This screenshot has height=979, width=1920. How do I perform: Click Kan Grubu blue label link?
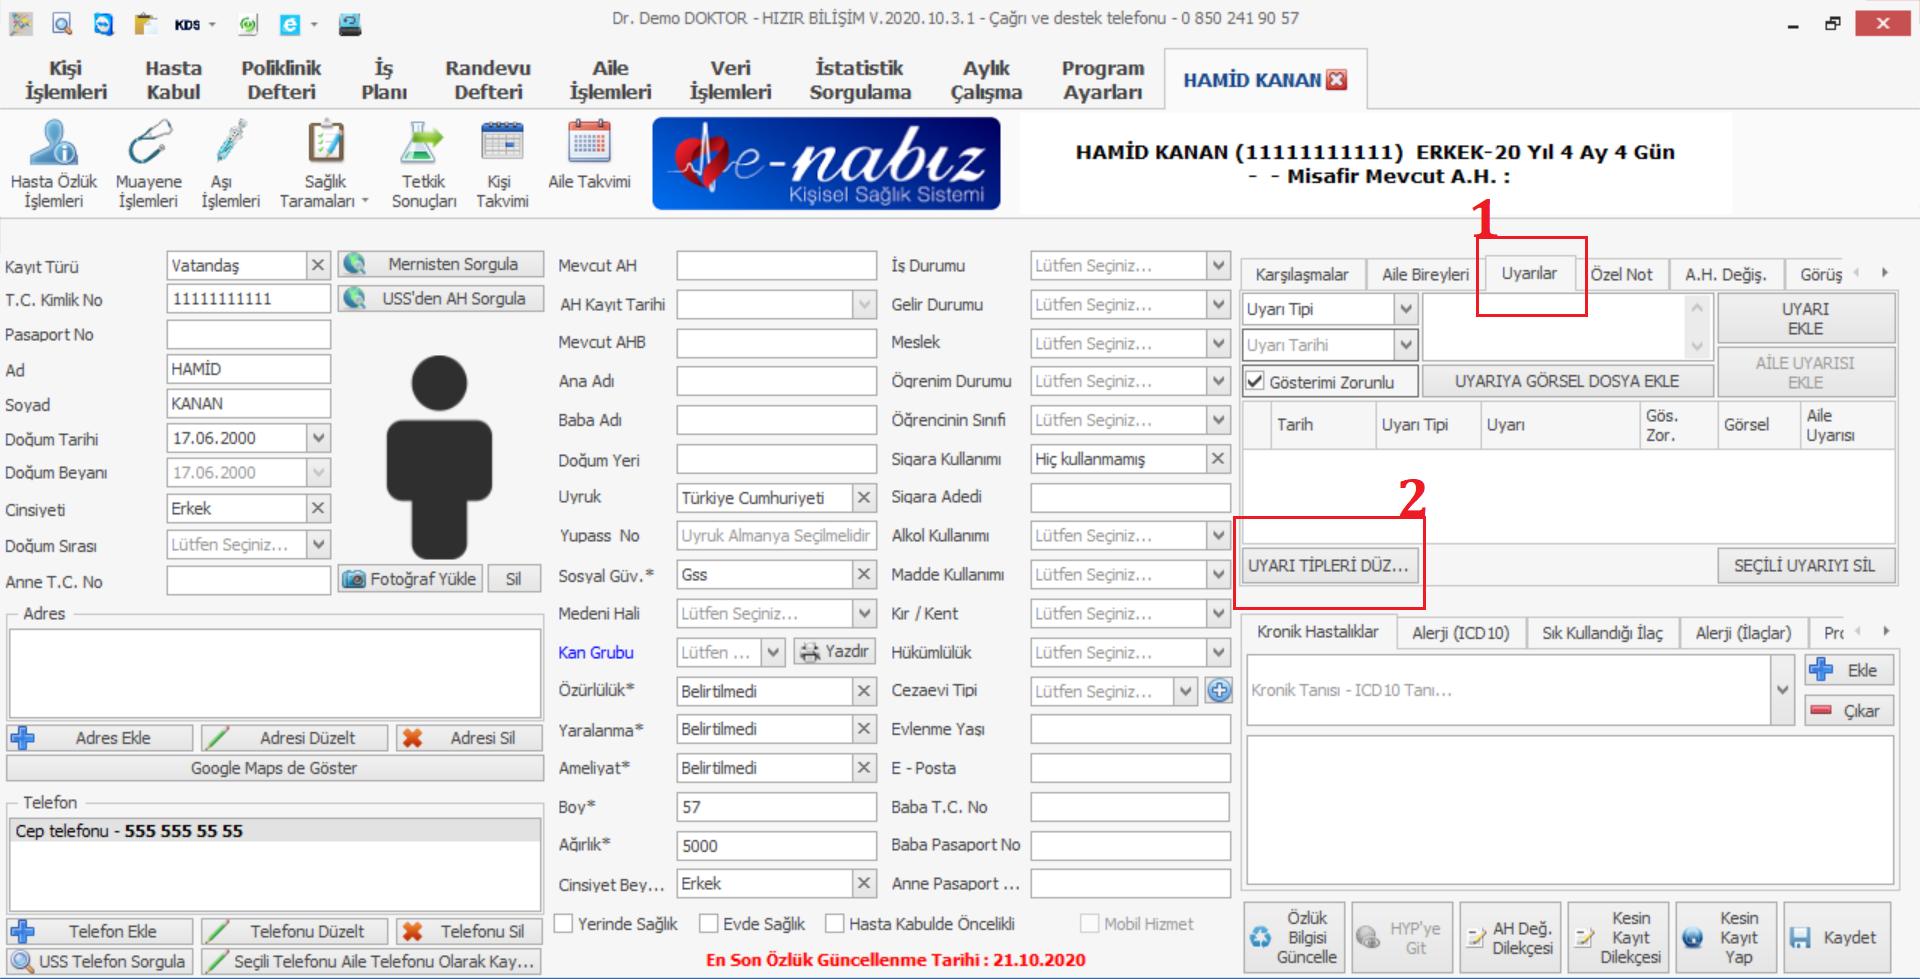[x=596, y=652]
